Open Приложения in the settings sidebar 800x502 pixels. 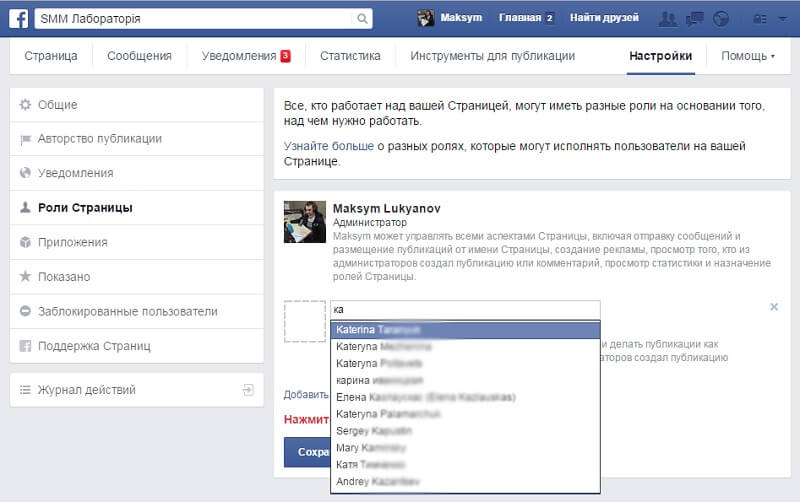point(72,242)
